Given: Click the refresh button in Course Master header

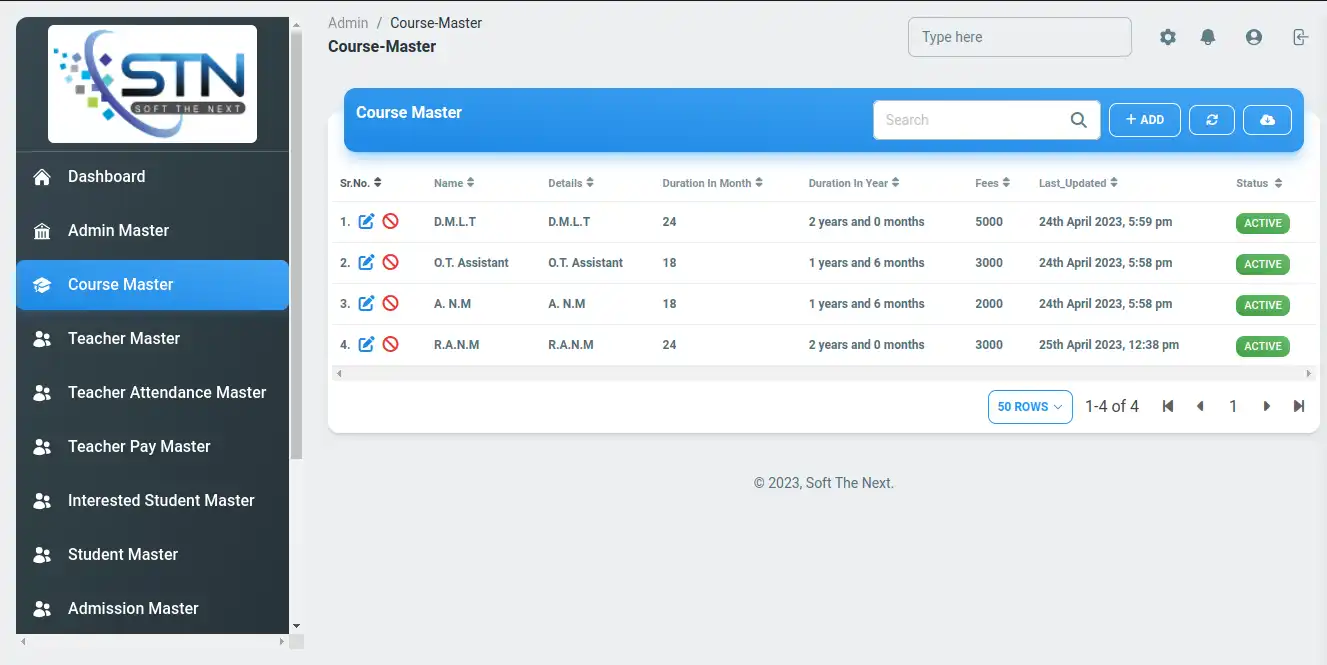Looking at the screenshot, I should 1211,120.
